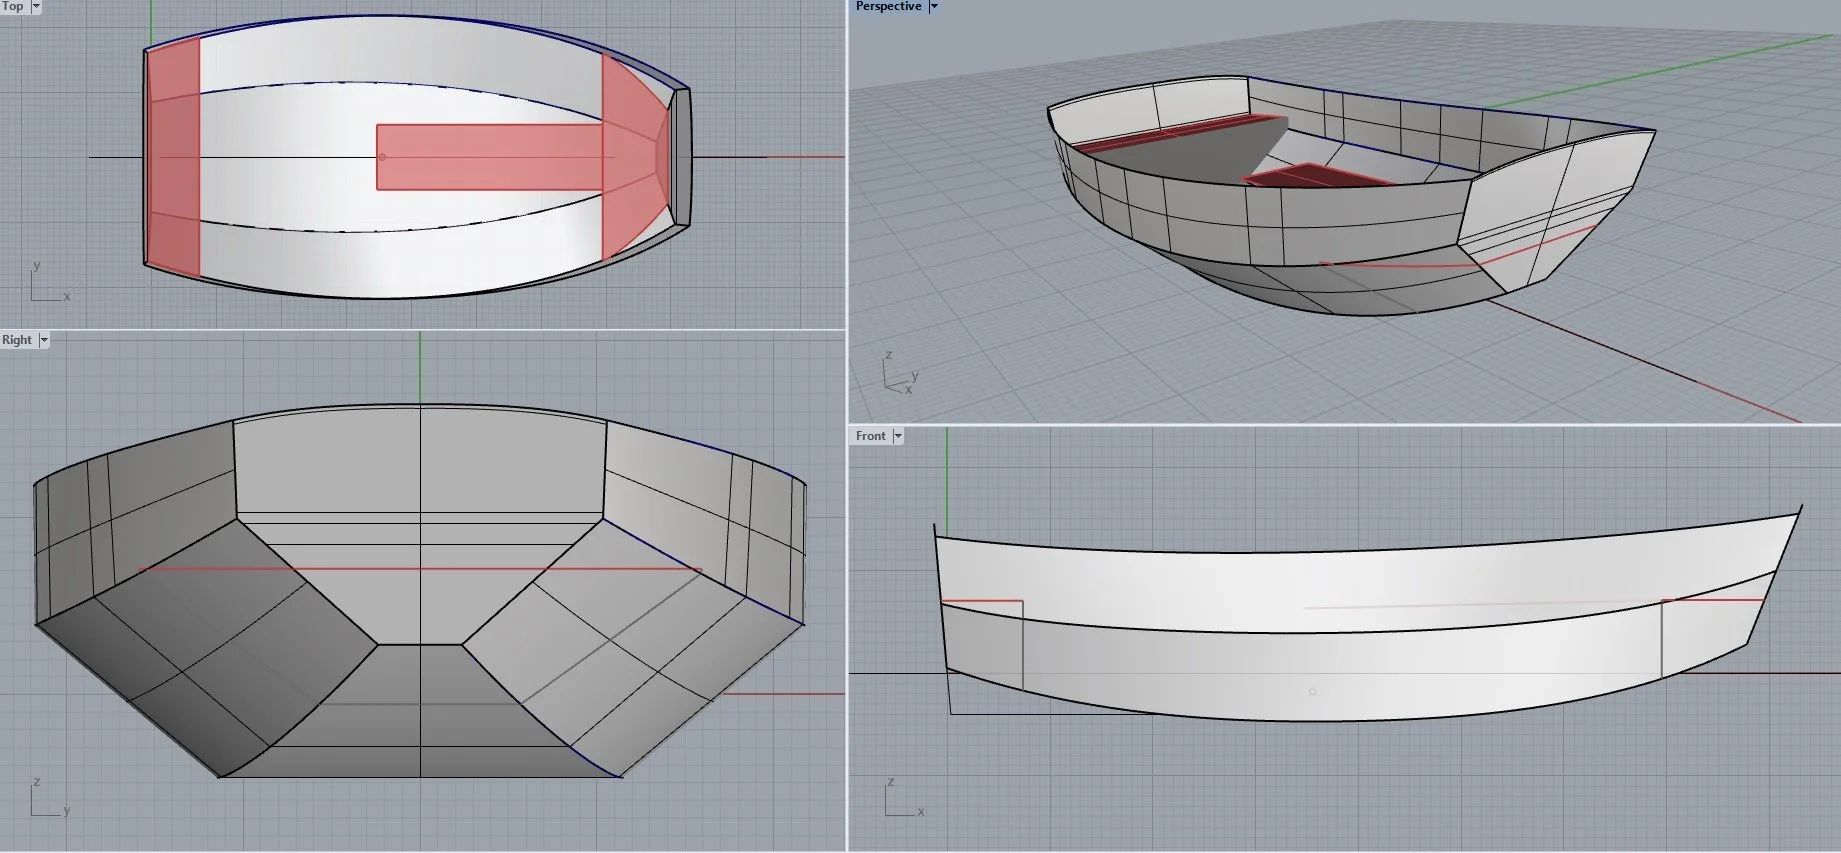
Task: Open the Top viewport dropdown arrow
Action: (x=36, y=6)
